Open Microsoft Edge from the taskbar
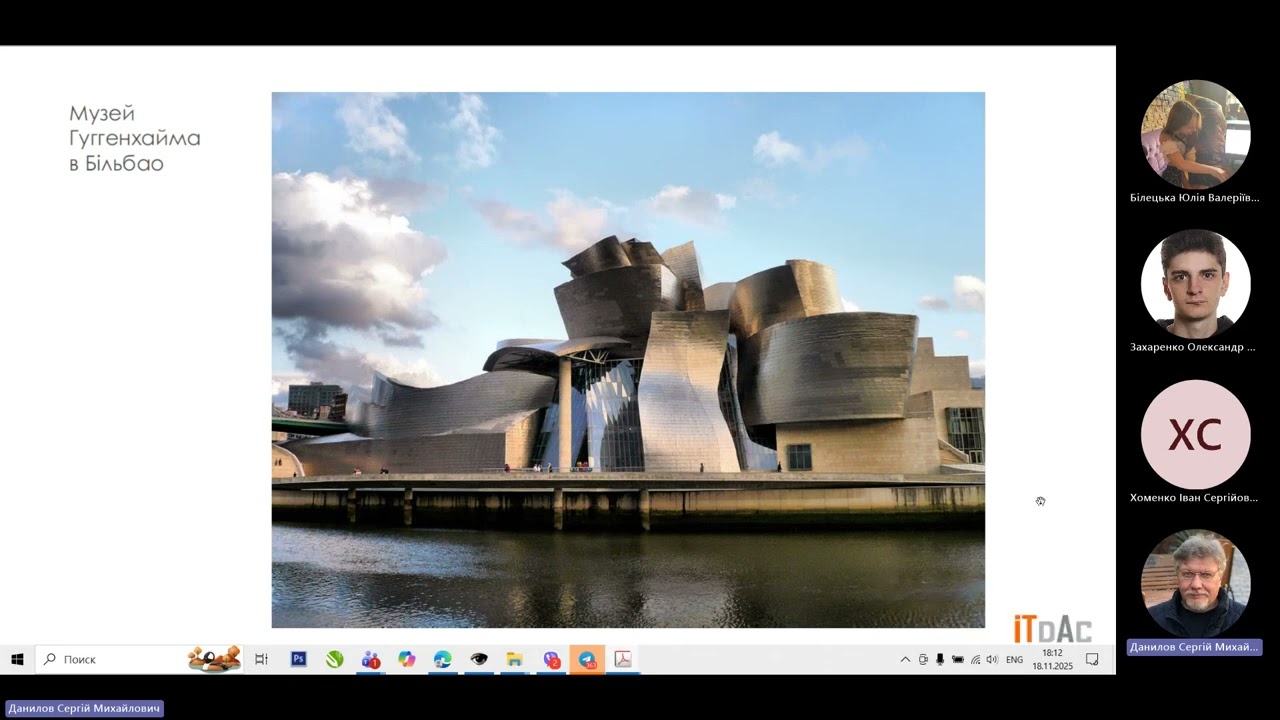The image size is (1280, 720). point(442,659)
